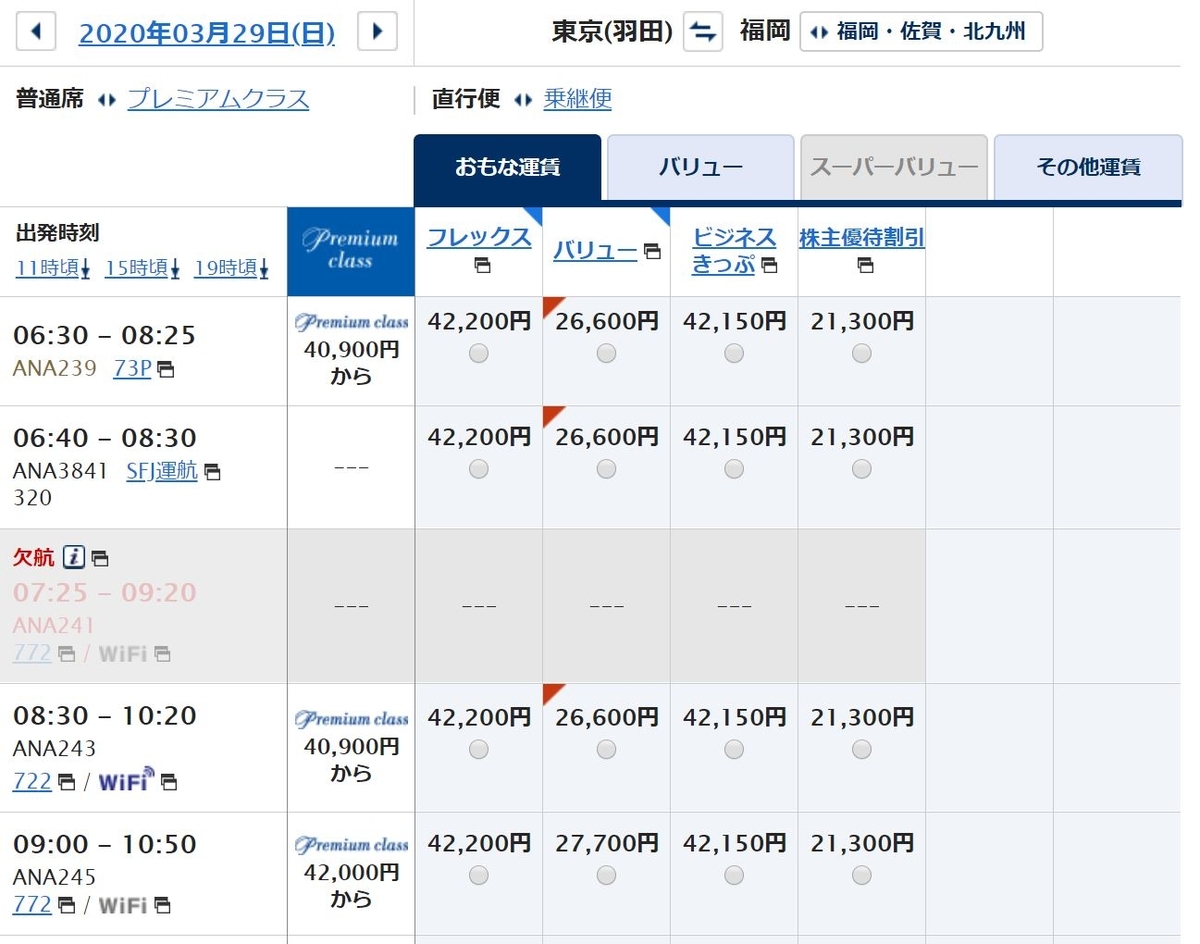This screenshot has height=944, width=1200.
Task: Open popup icon under フレックス header
Action: tap(482, 265)
